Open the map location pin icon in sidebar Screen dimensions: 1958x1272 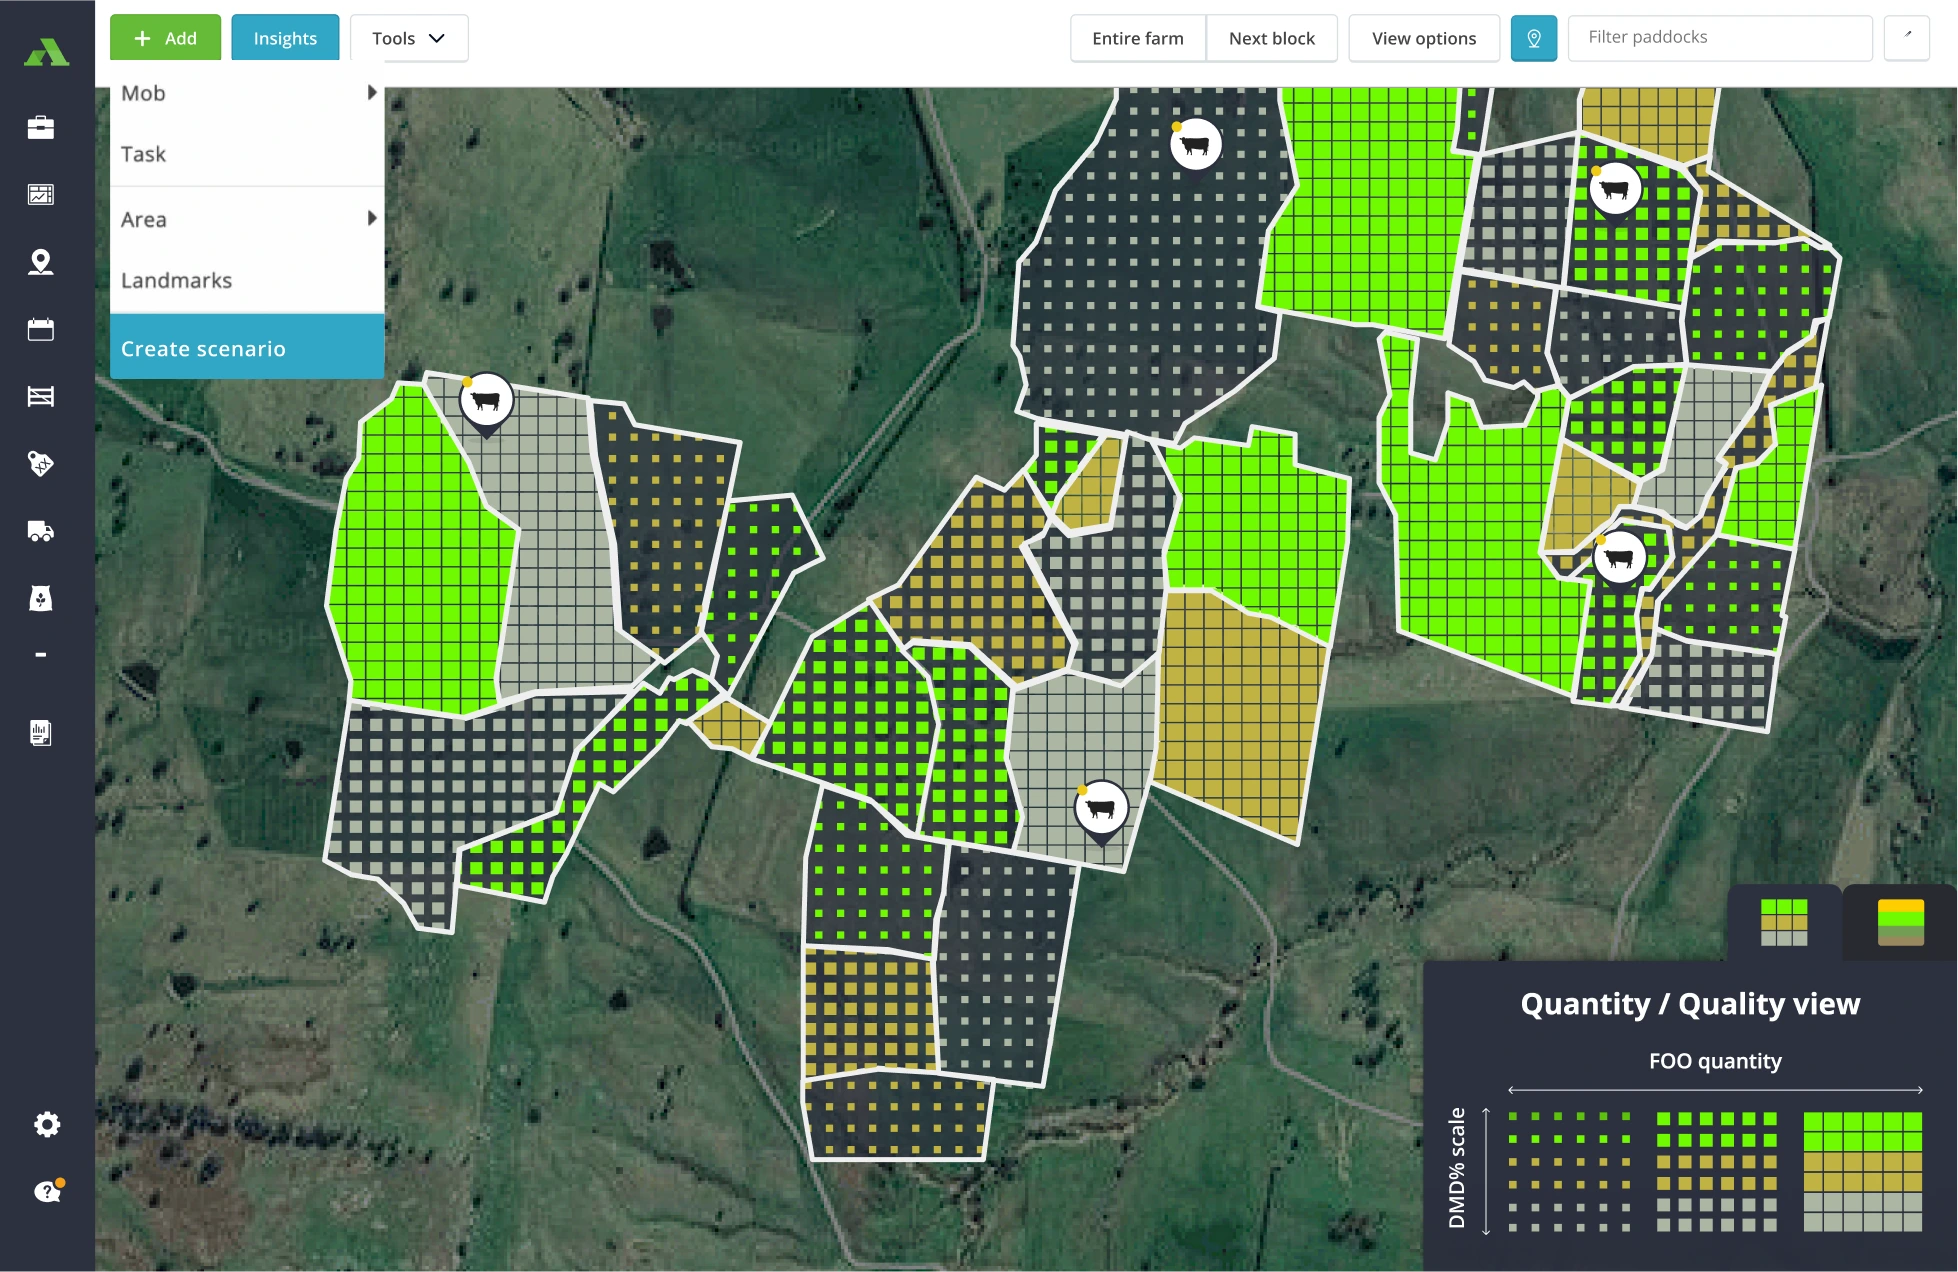pos(41,262)
